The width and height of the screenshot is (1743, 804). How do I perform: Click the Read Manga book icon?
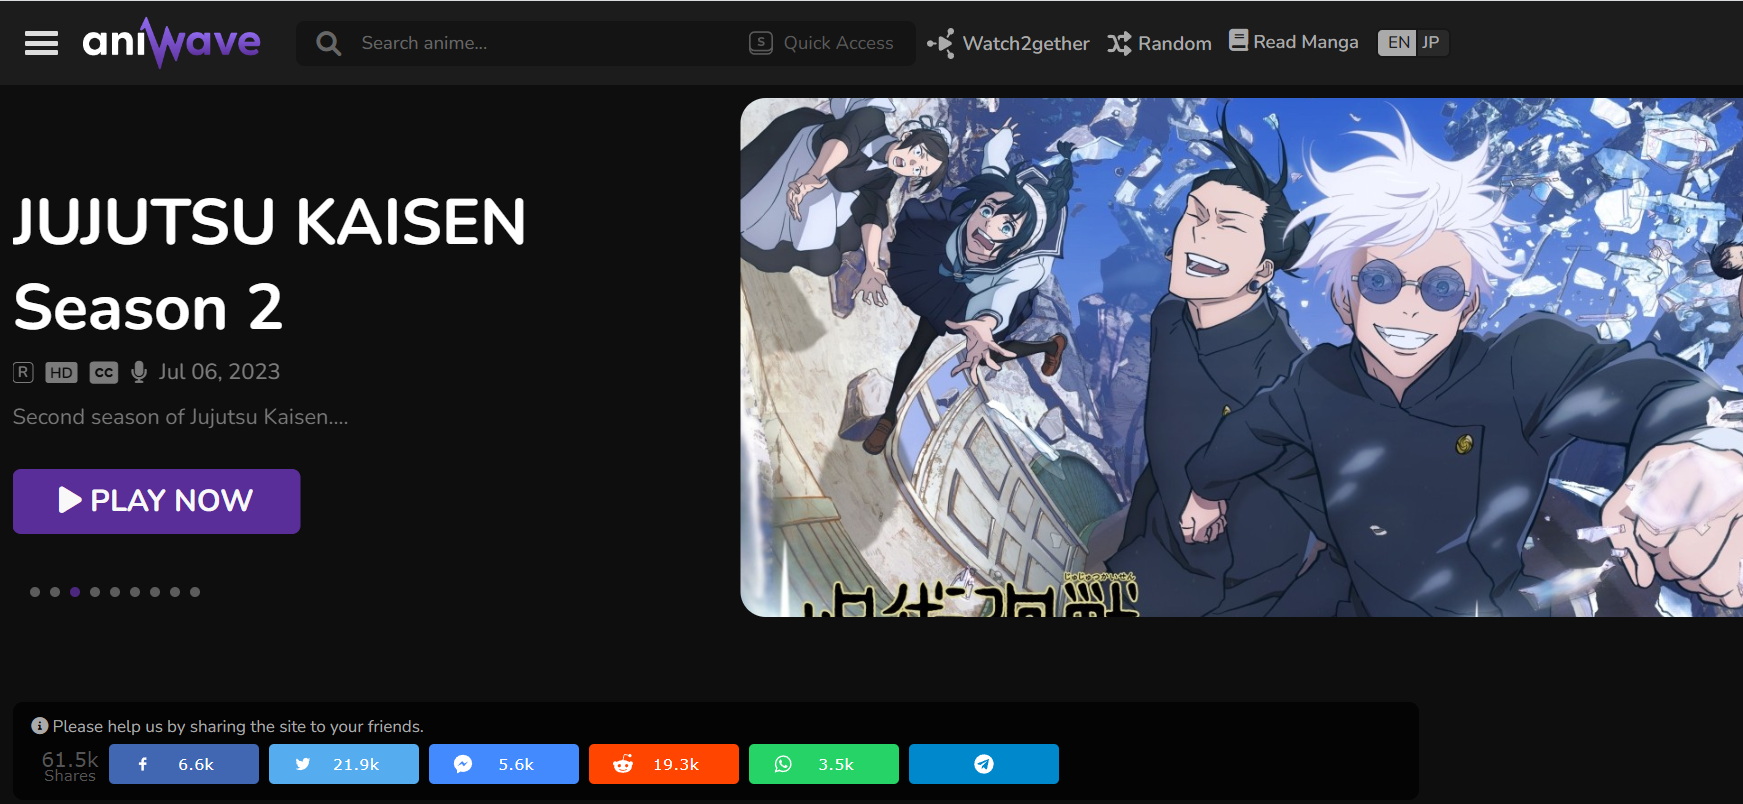tap(1238, 40)
